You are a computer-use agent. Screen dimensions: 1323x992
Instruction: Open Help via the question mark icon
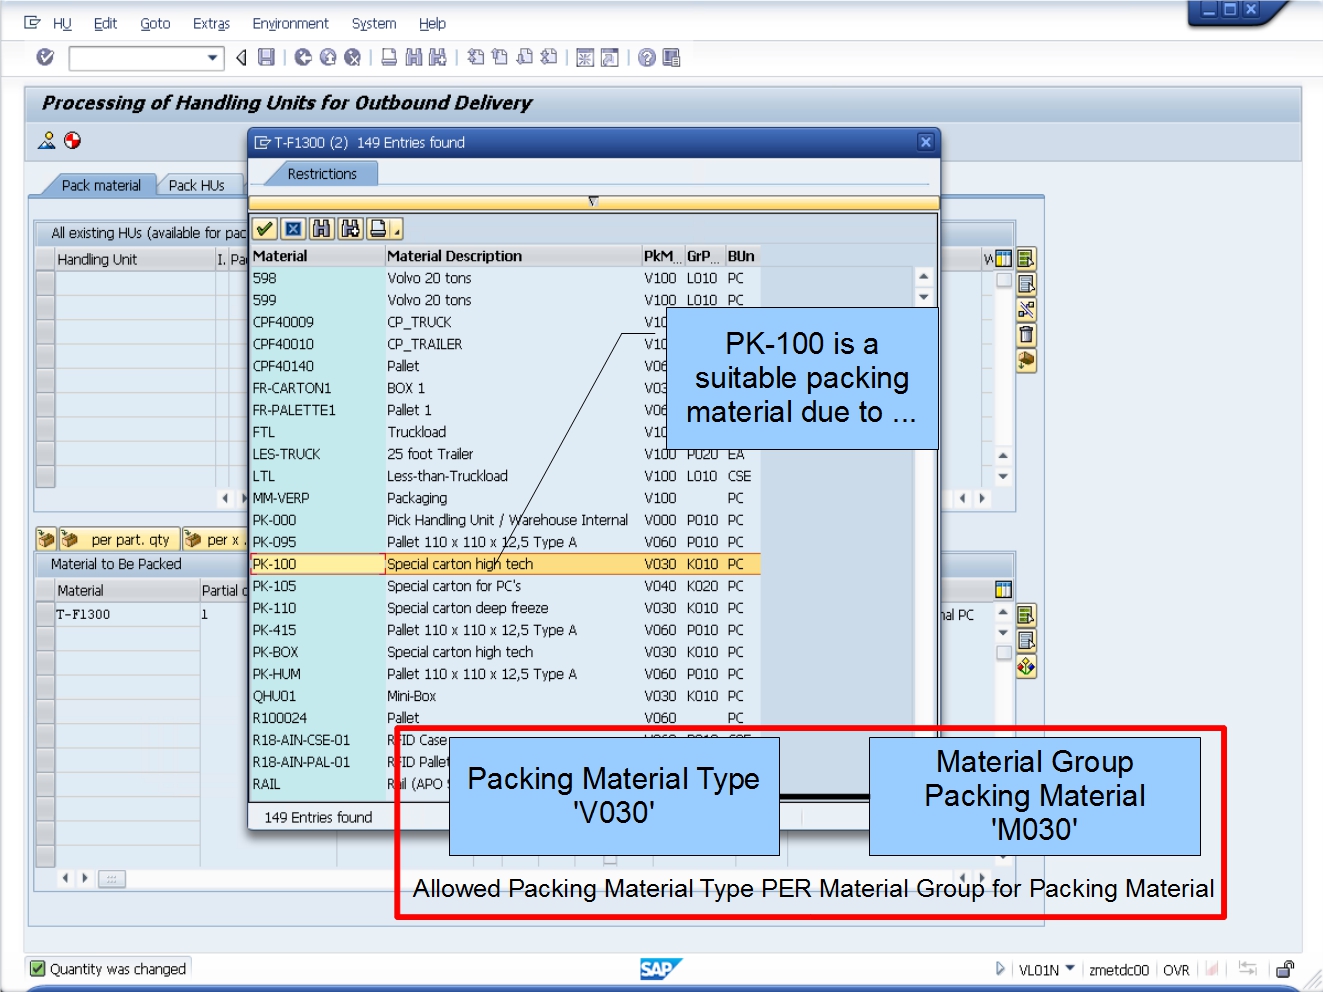pos(647,57)
